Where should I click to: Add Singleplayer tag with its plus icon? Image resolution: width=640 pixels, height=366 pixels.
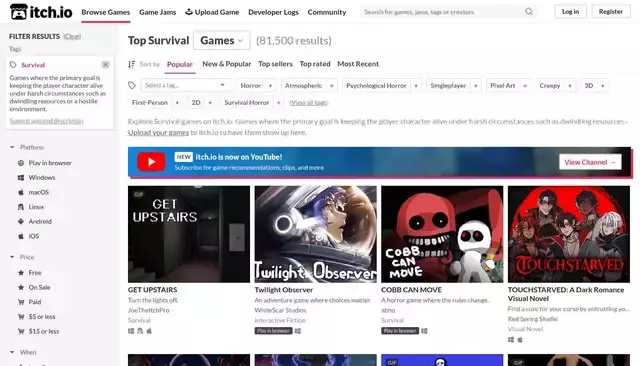pyautogui.click(x=476, y=86)
